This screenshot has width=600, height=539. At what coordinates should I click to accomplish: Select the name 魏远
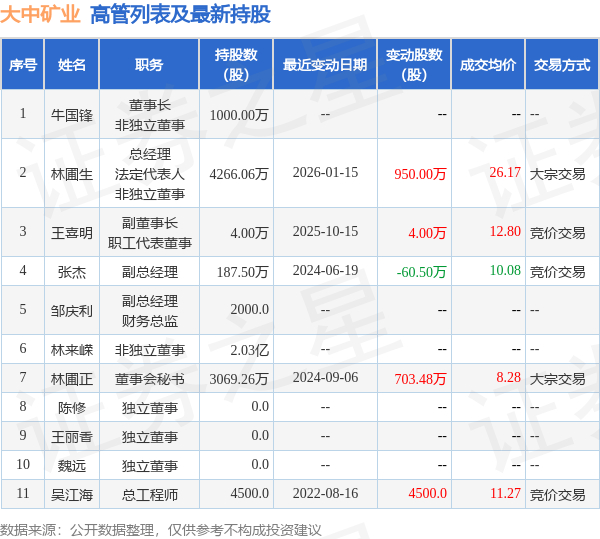72,466
